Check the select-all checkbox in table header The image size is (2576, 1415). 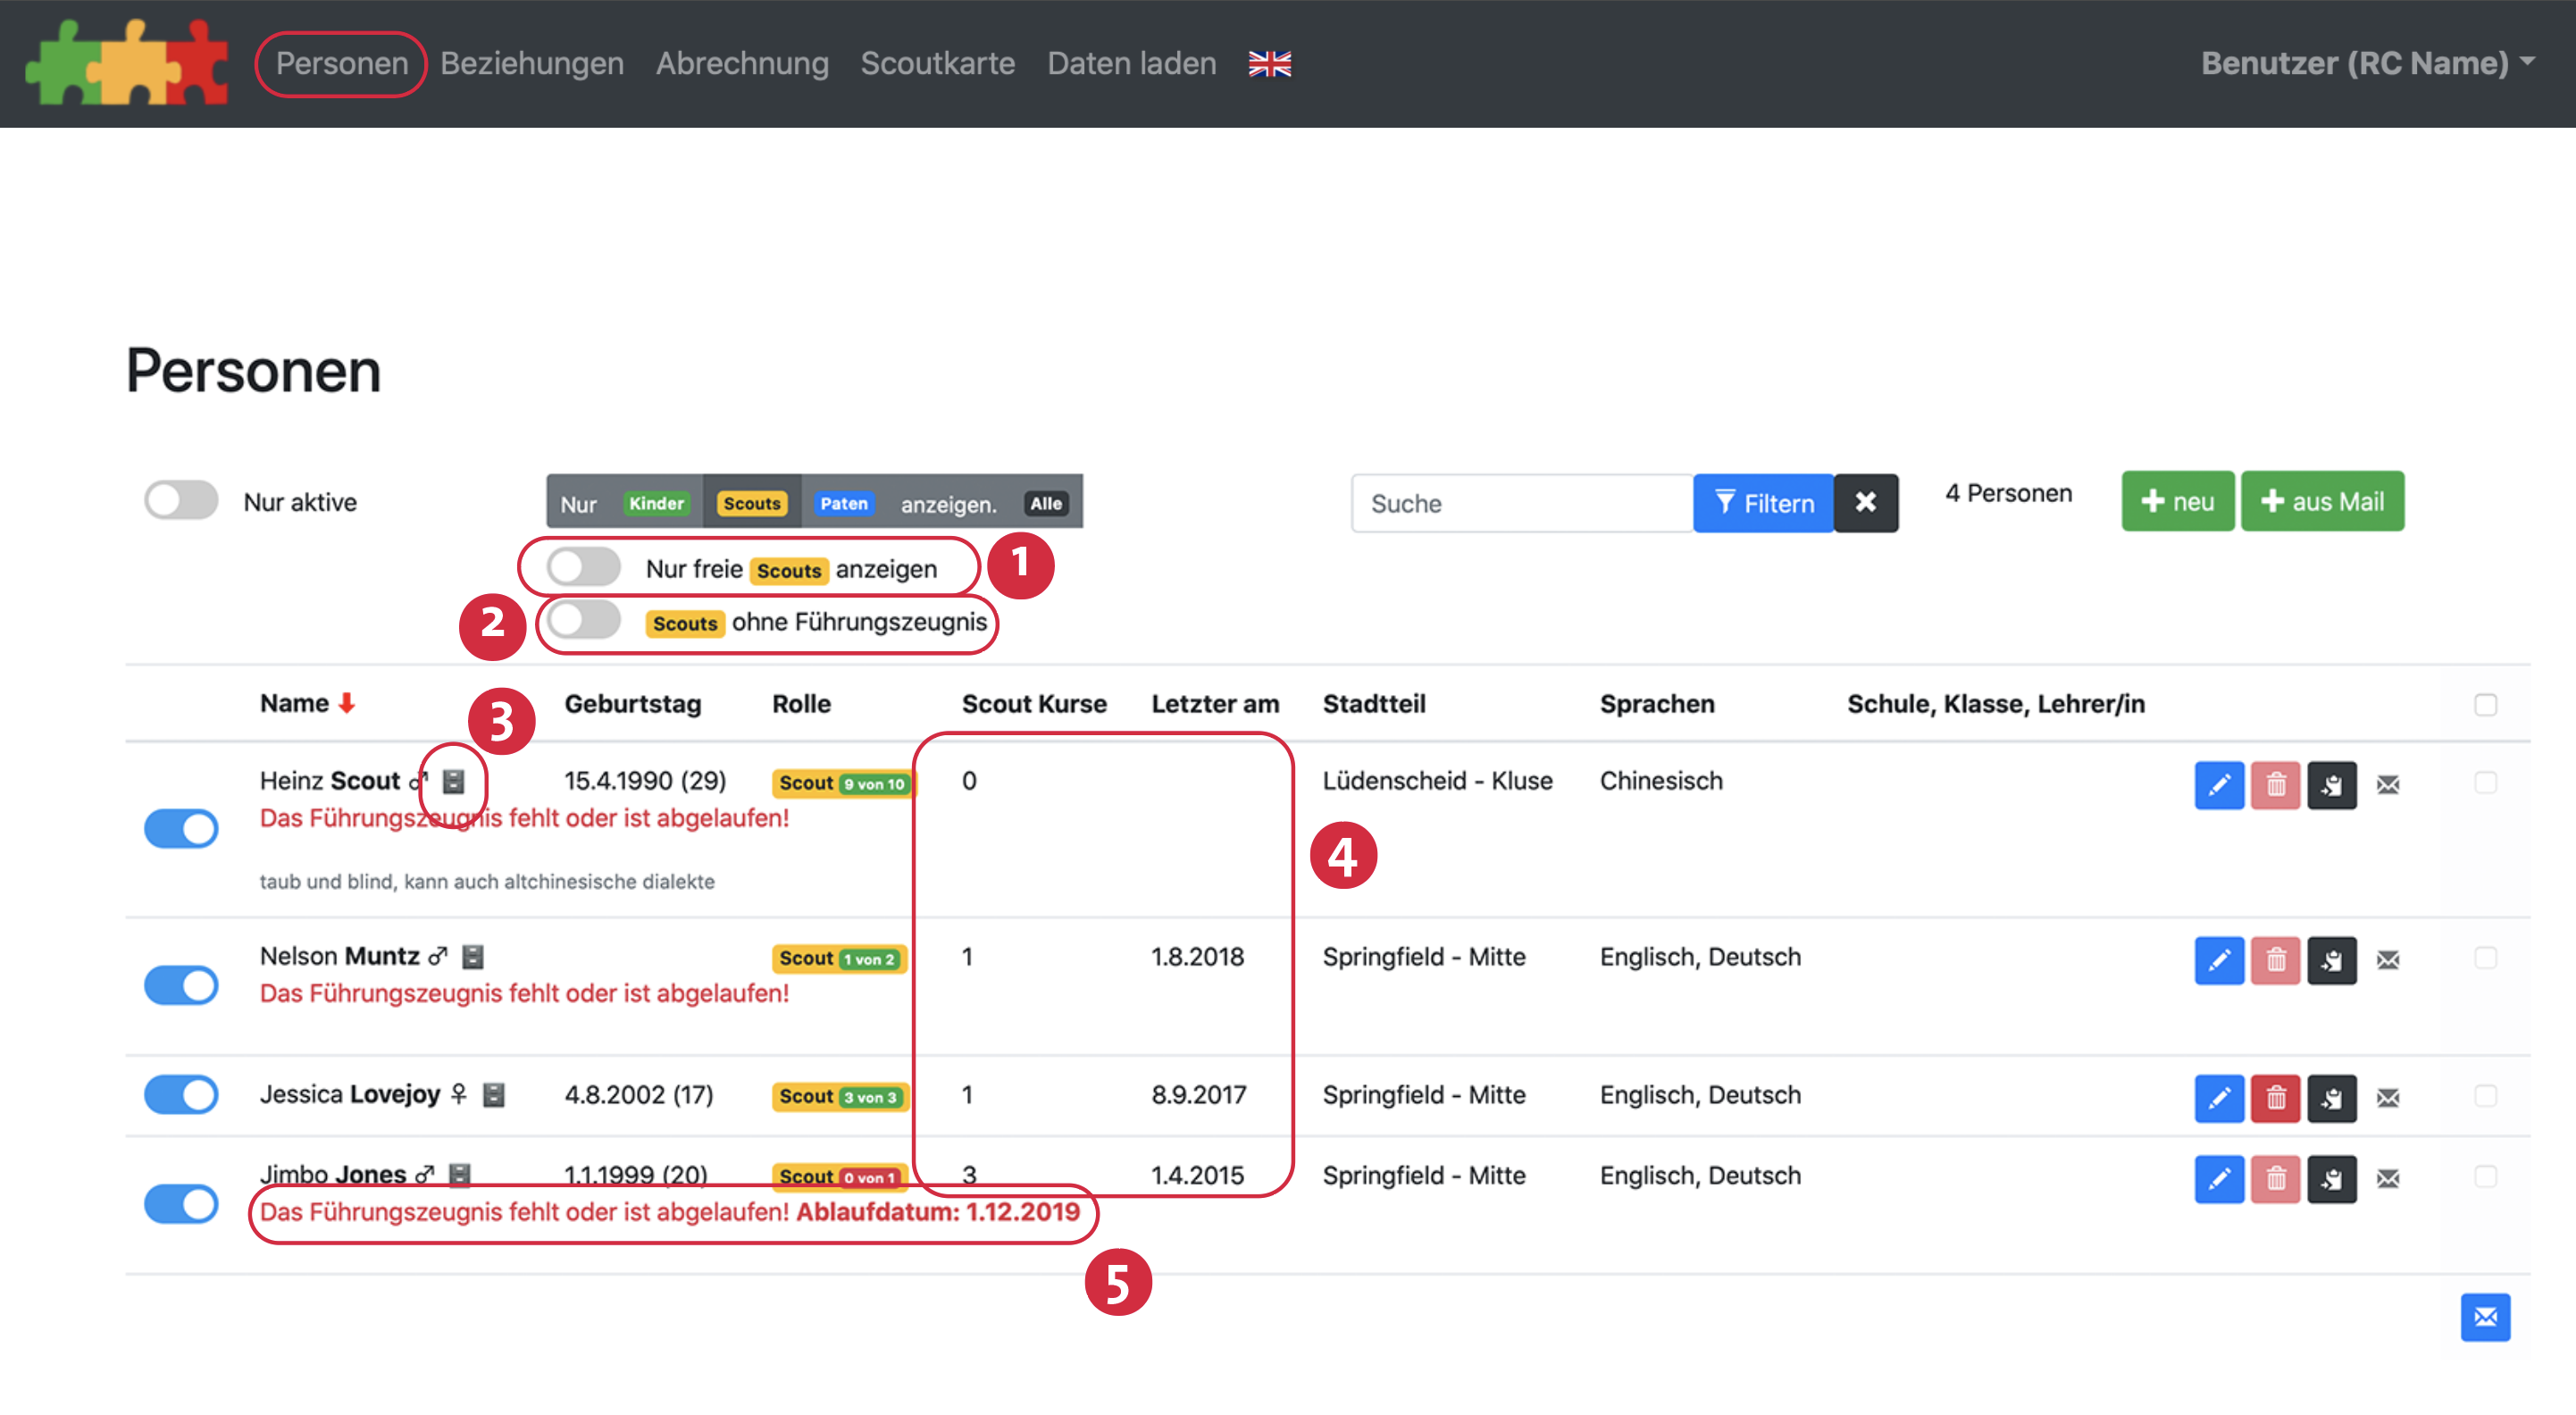coord(2485,705)
